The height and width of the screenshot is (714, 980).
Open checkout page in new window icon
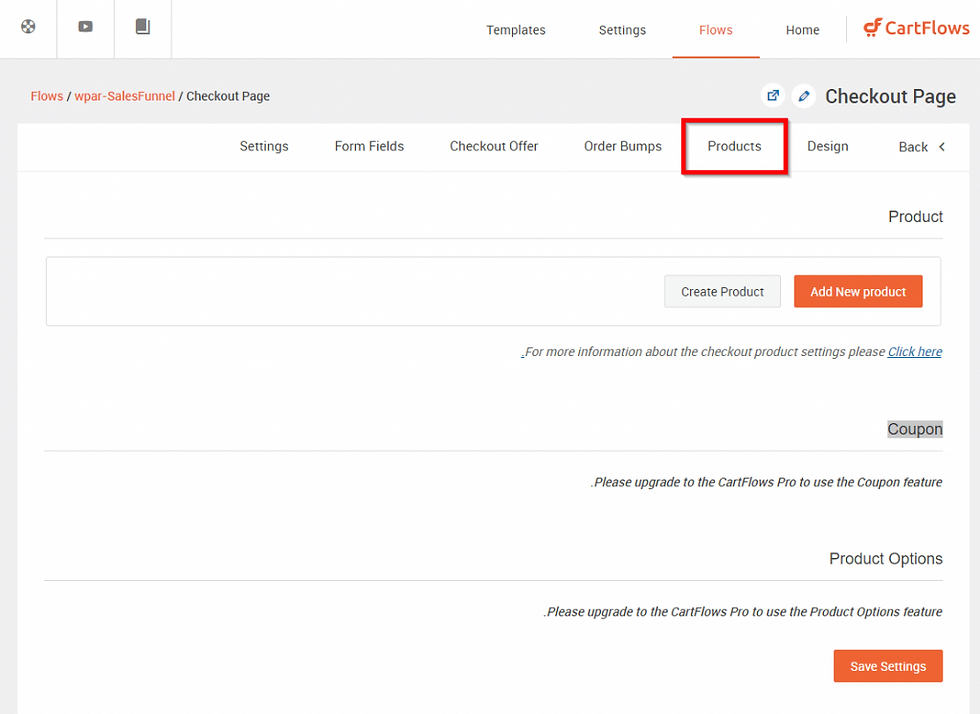coord(773,96)
